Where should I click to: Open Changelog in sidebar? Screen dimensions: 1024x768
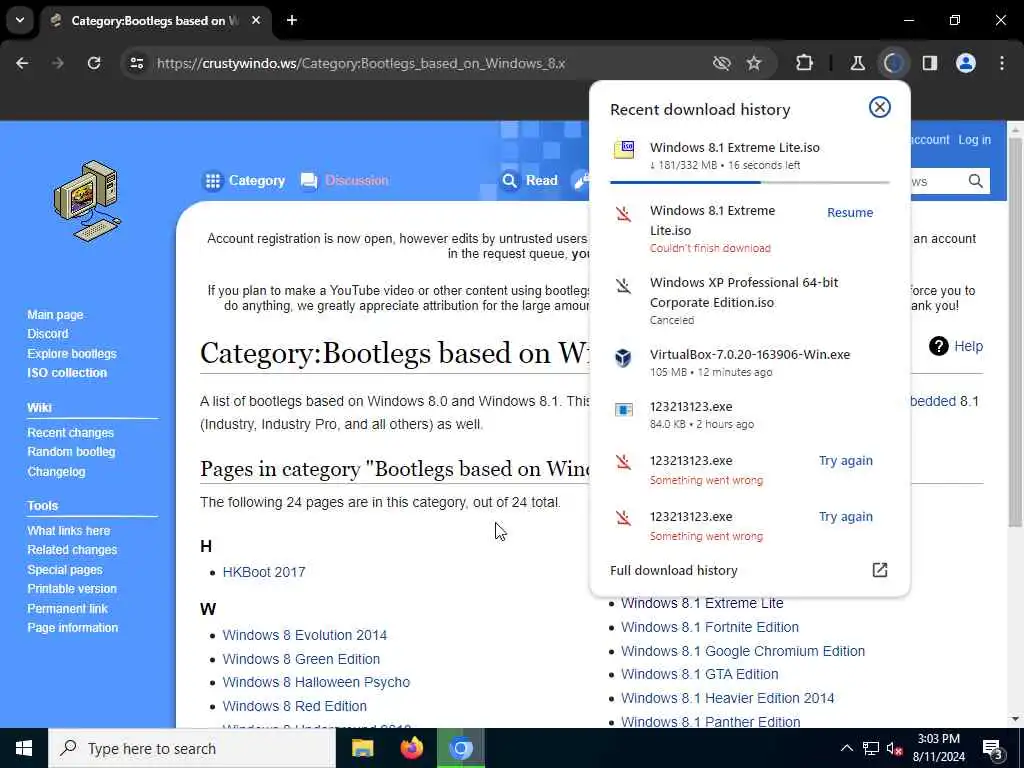(56, 472)
